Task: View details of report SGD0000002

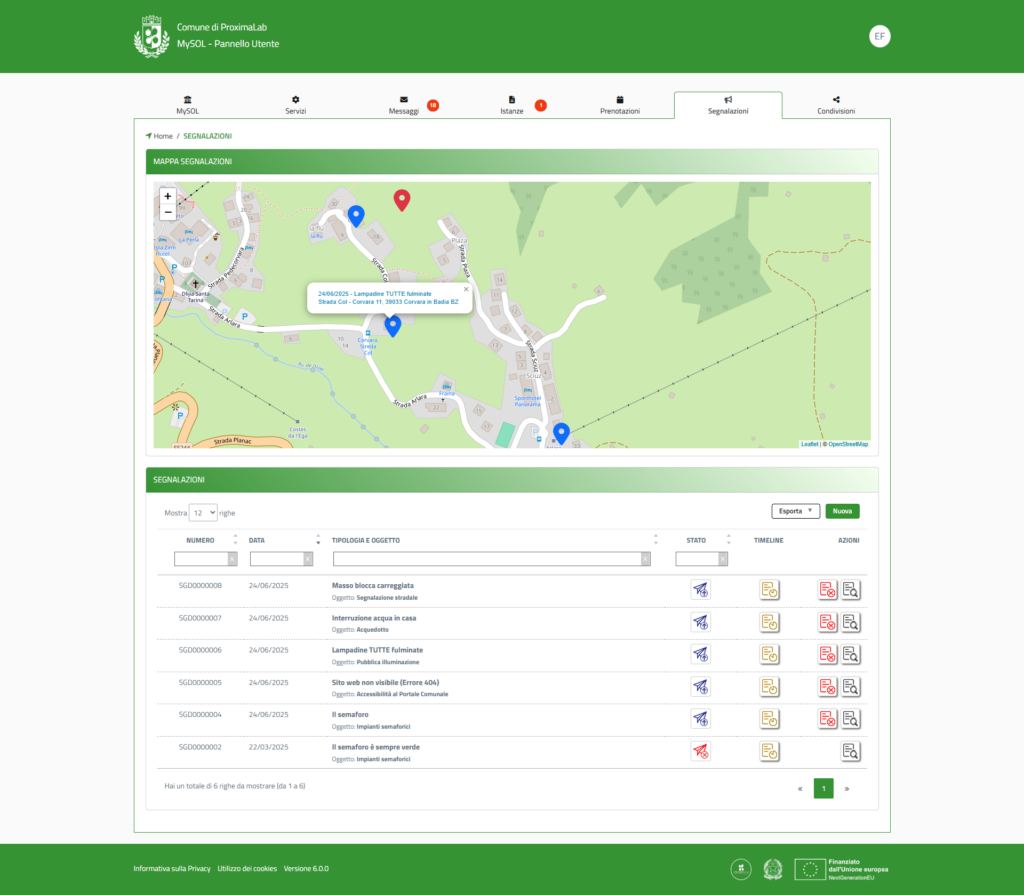Action: [x=850, y=751]
